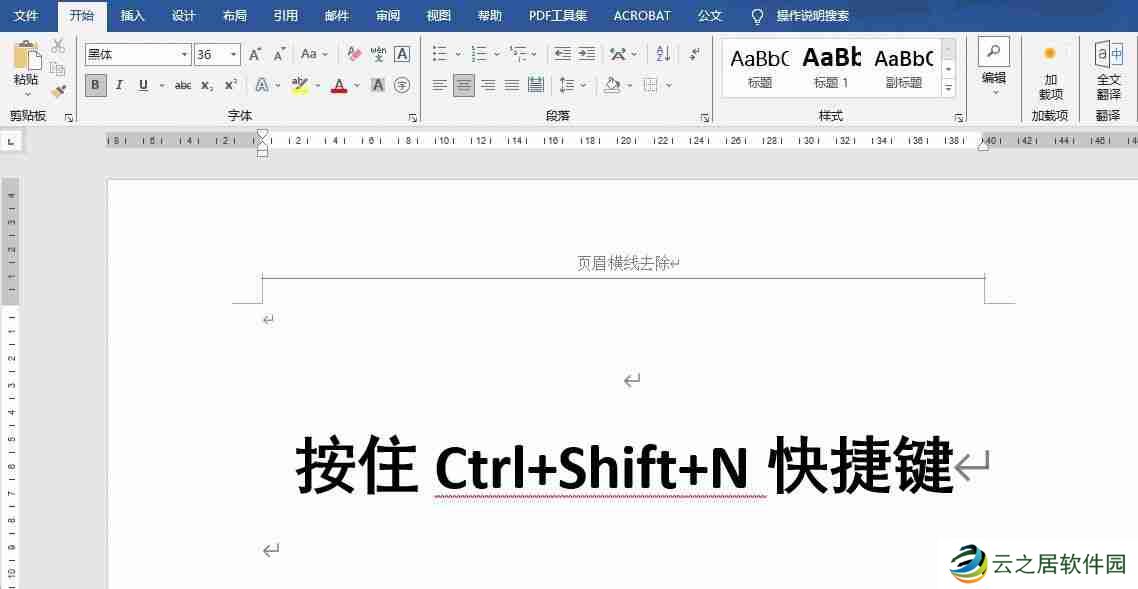This screenshot has width=1138, height=589.
Task: Pick a font color from the red A swatch
Action: [340, 85]
